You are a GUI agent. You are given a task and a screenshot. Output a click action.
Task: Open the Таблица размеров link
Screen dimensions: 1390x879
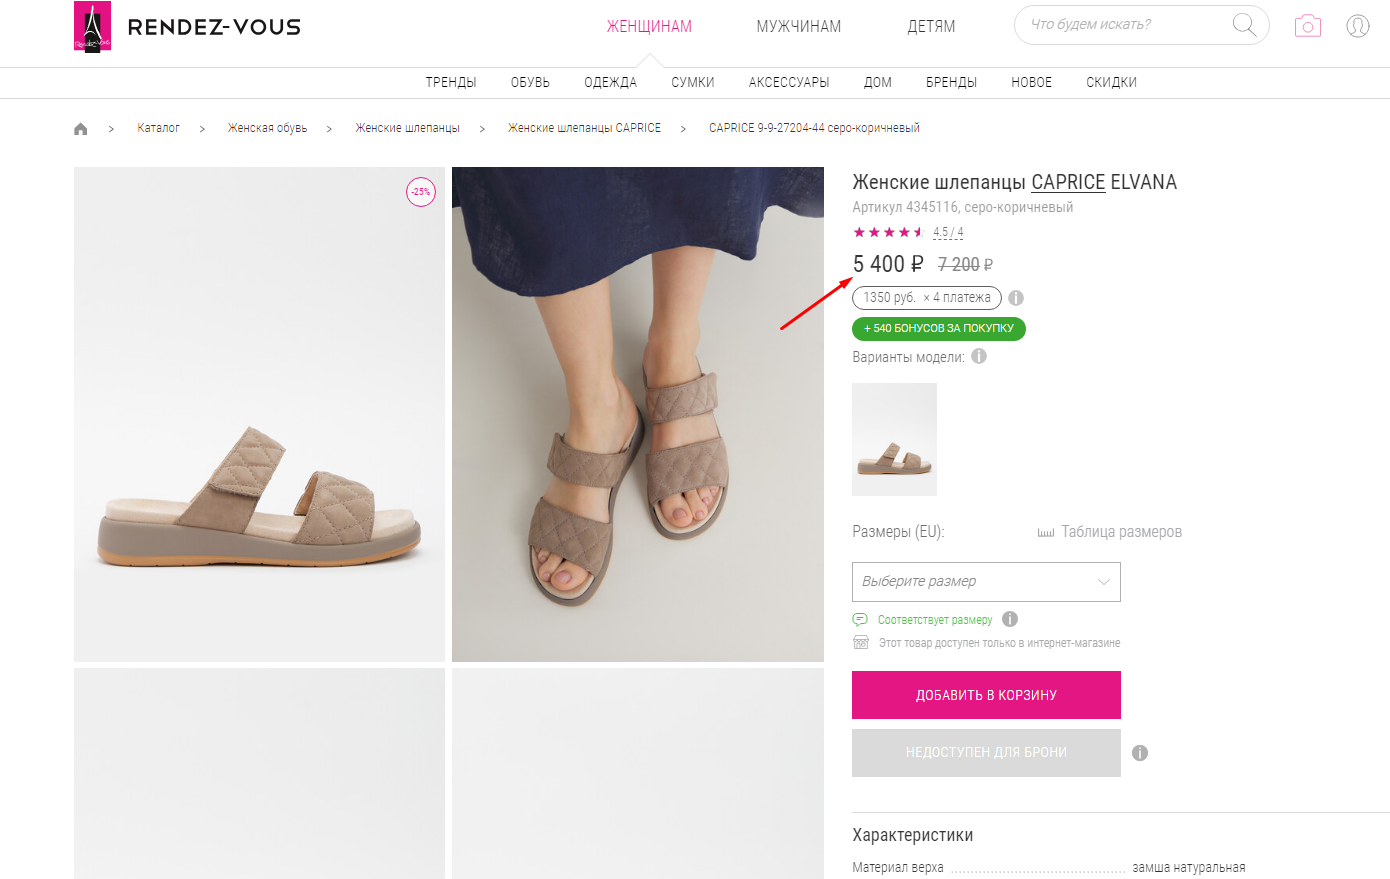click(1120, 532)
